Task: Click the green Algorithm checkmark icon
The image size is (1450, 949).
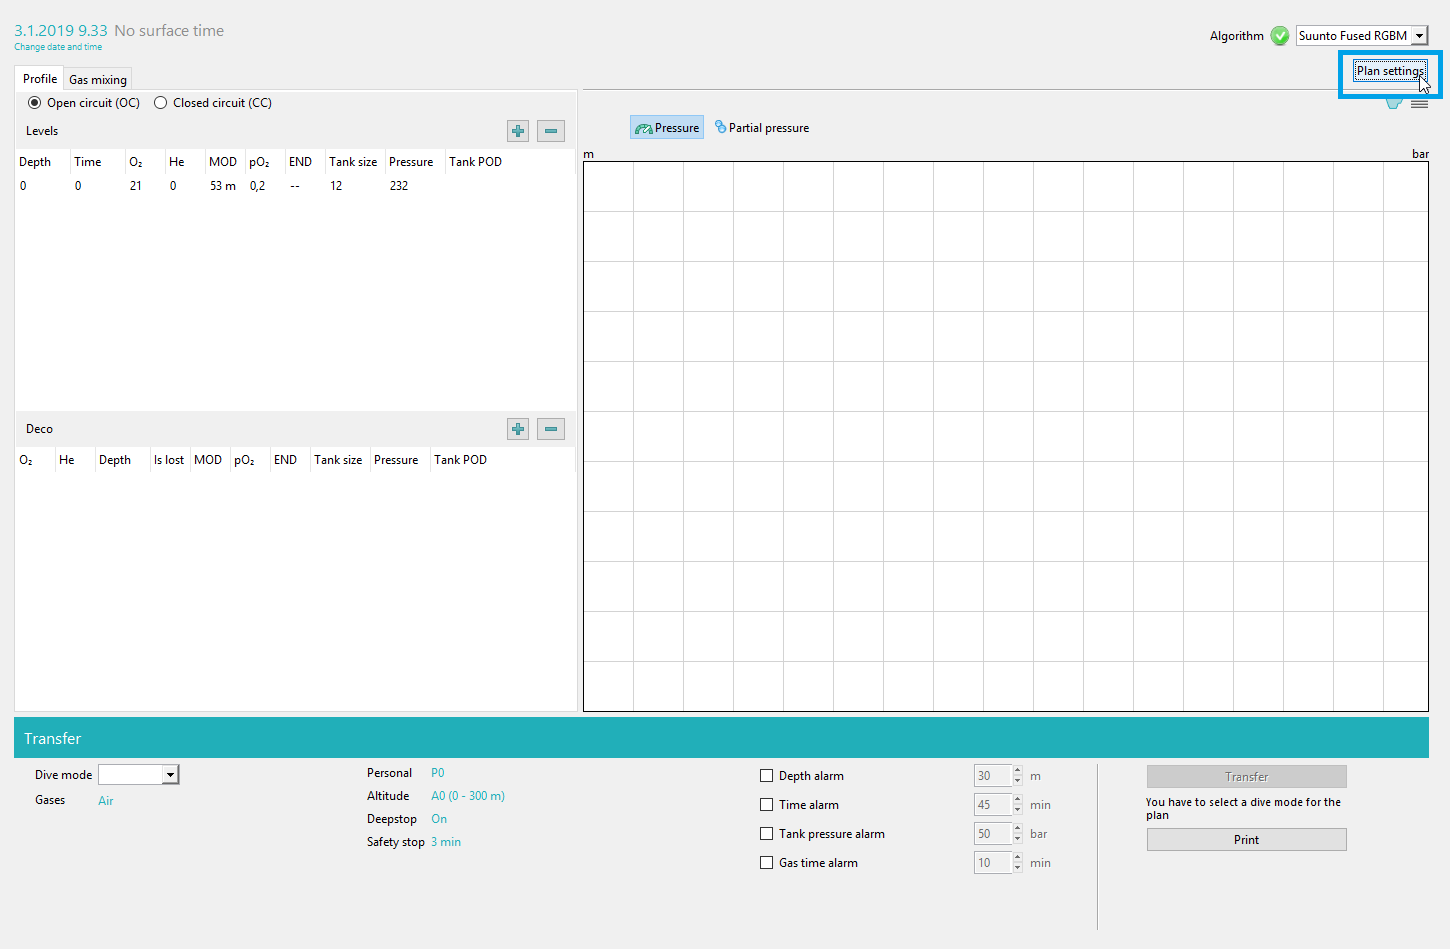Action: (1280, 36)
